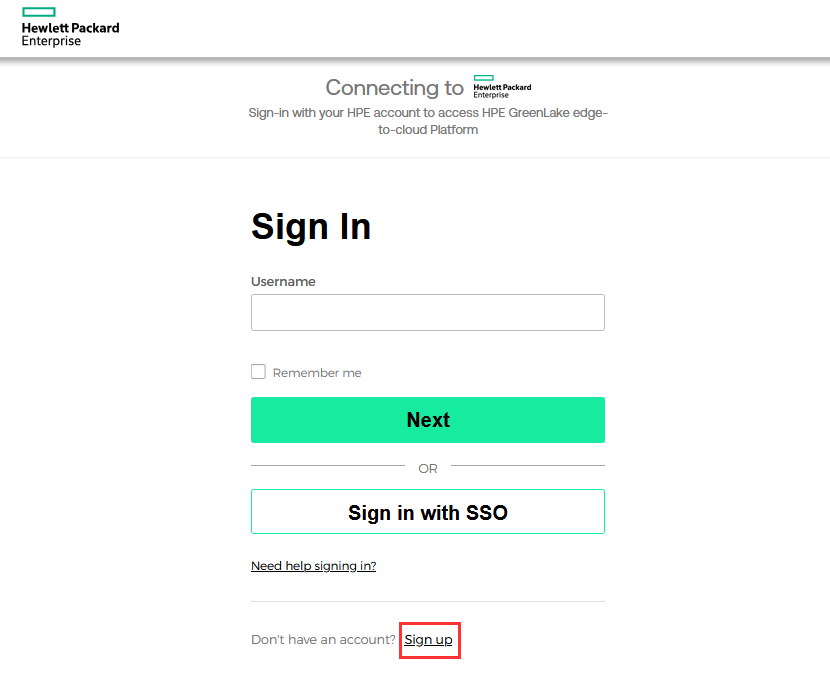Screen dimensions: 830x687
Task: Click the green rectangle mark in header logo
Action: [x=39, y=12]
